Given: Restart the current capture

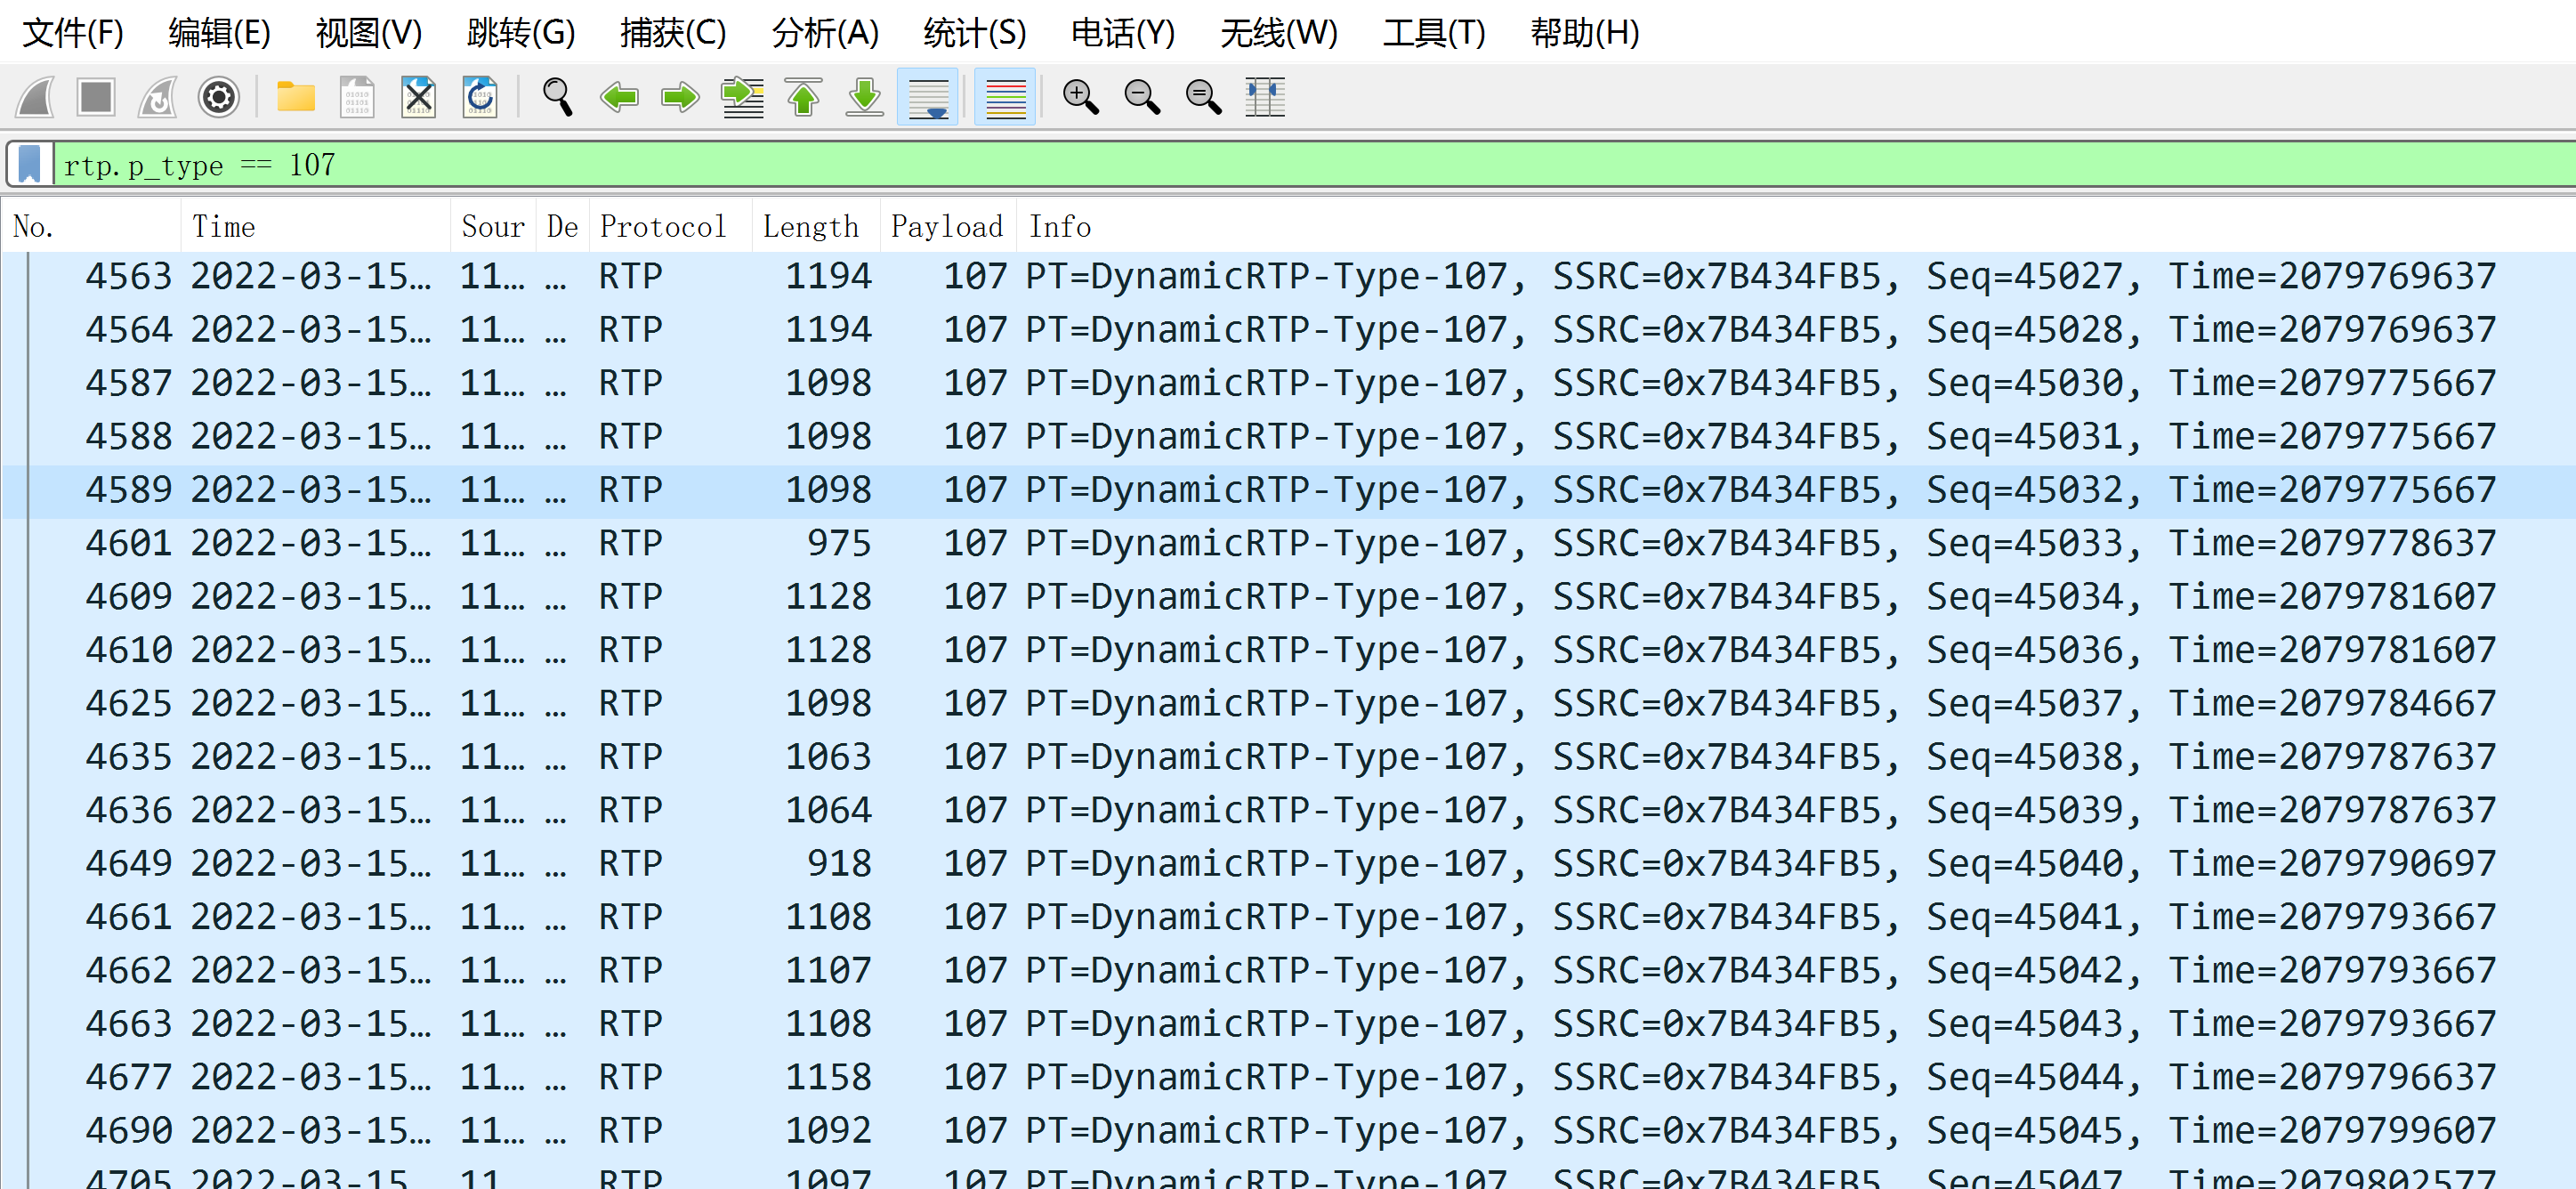Looking at the screenshot, I should 157,97.
